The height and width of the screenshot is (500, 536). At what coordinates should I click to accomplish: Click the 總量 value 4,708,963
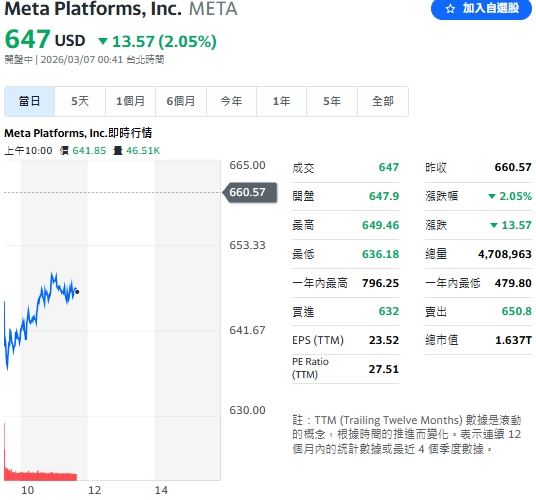(505, 254)
